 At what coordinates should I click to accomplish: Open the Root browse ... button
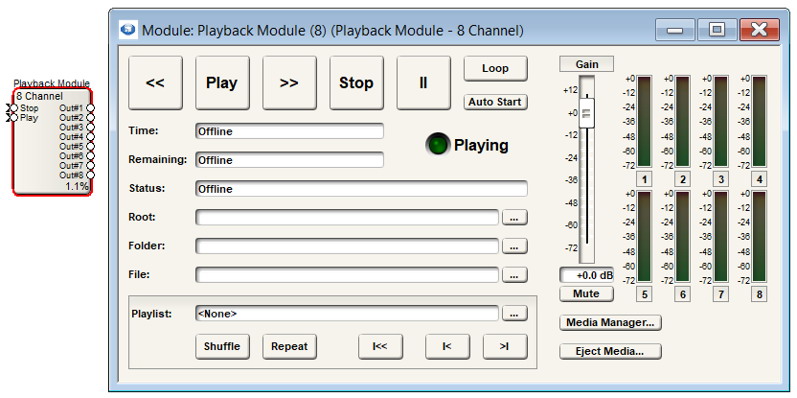point(514,218)
